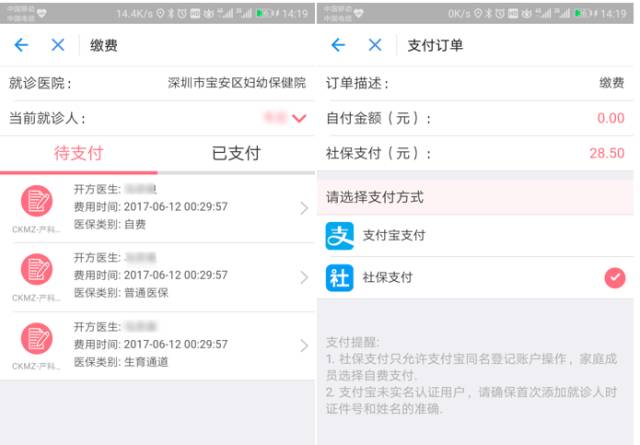Tap prescription icon for 普通医保 bill
The image size is (640, 445).
[x=38, y=270]
